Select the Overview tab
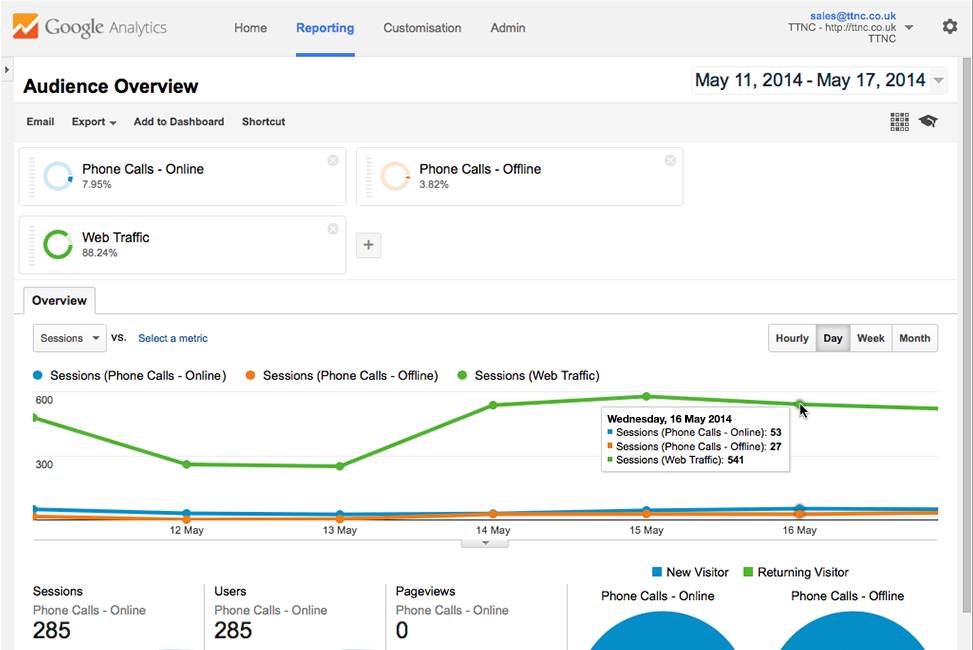 [60, 300]
